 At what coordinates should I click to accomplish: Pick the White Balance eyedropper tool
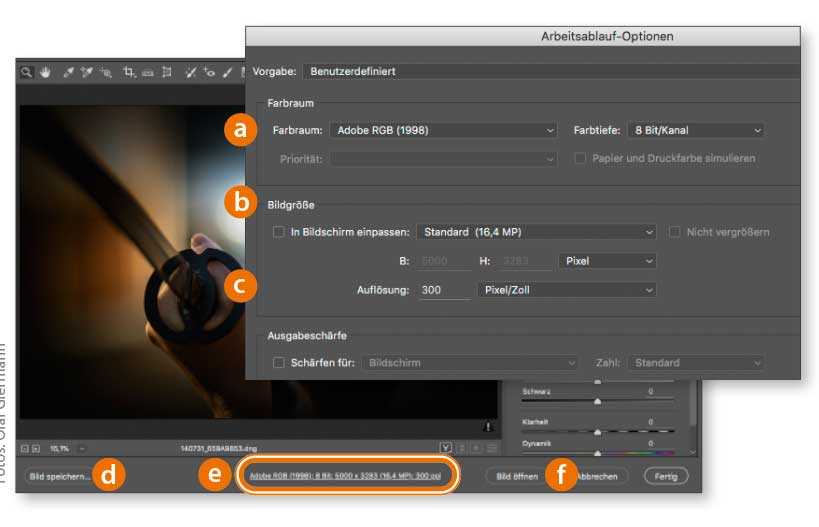point(69,72)
